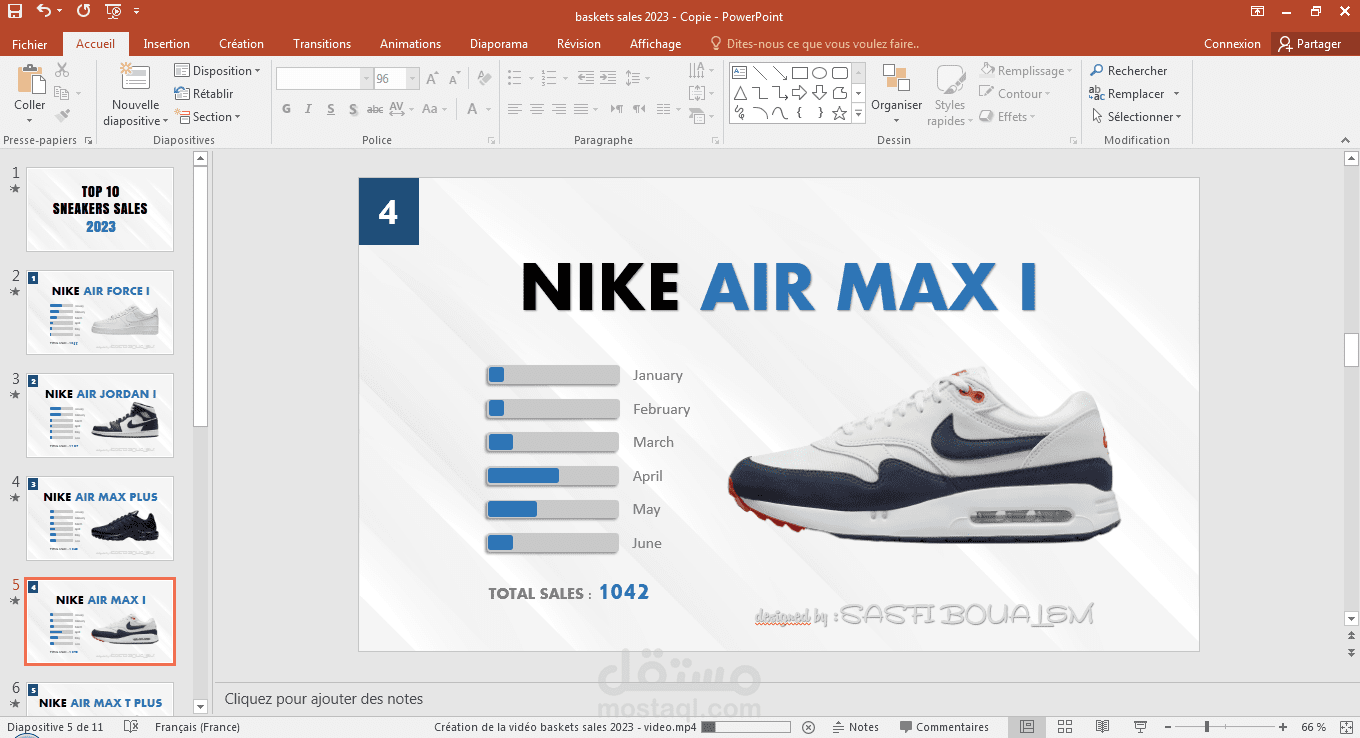
Task: Switch to the Insertion tab
Action: [167, 44]
